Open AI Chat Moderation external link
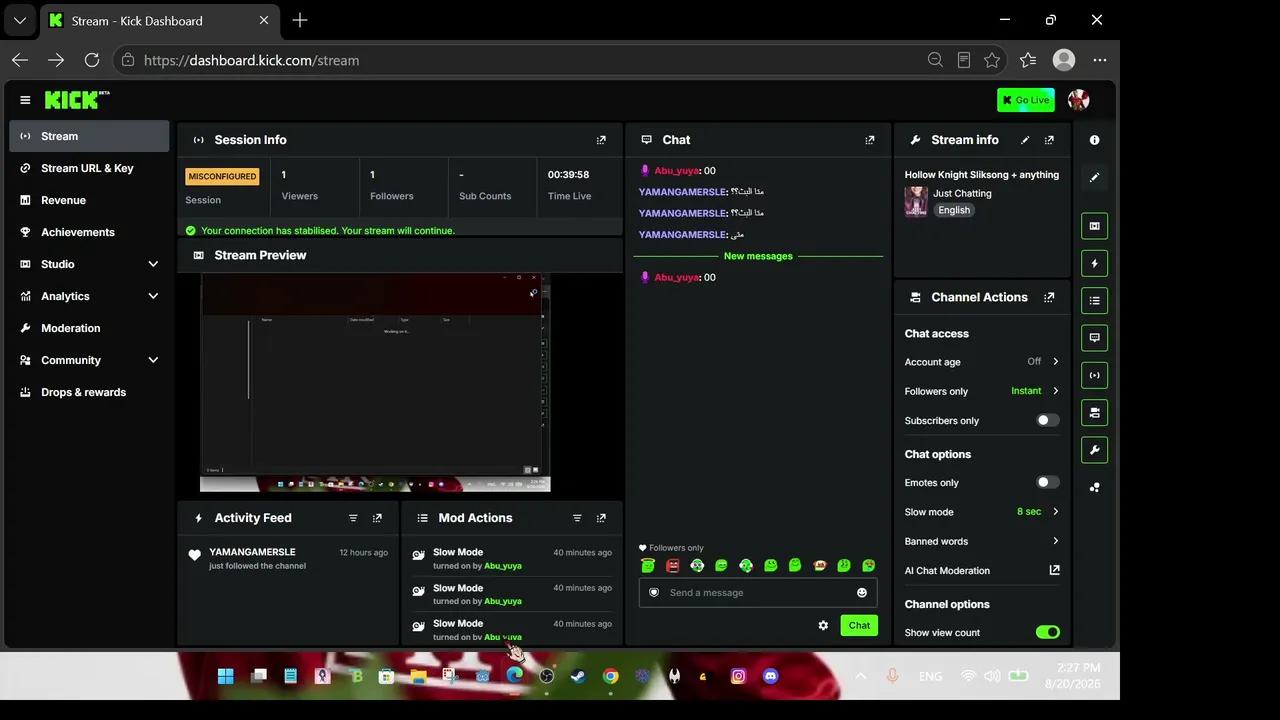Viewport: 1280px width, 720px height. click(1054, 570)
